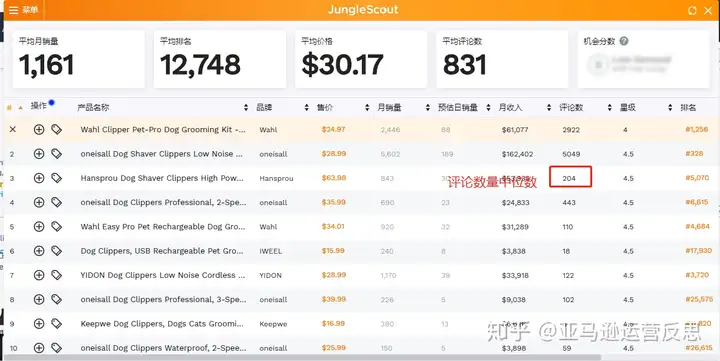Click the tag icon for the Wahl Clipper Pet-Pro row

click(56, 130)
